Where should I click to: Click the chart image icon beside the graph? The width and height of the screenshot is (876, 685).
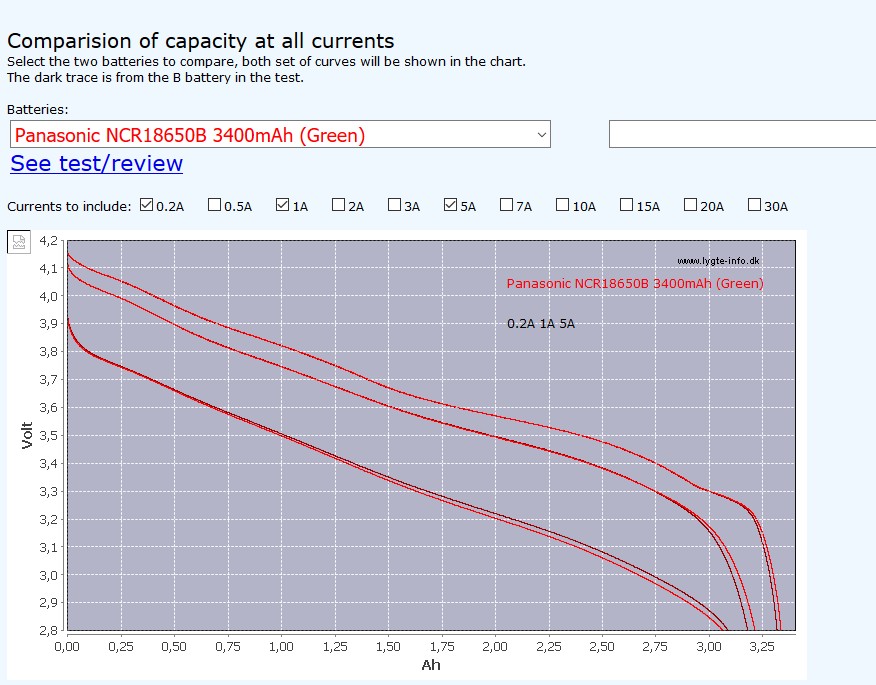click(x=18, y=242)
